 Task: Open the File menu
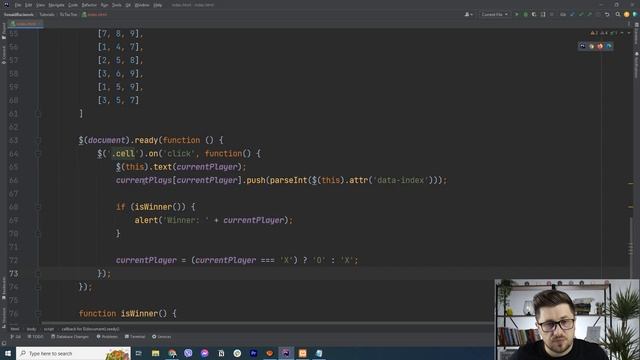tap(18, 5)
